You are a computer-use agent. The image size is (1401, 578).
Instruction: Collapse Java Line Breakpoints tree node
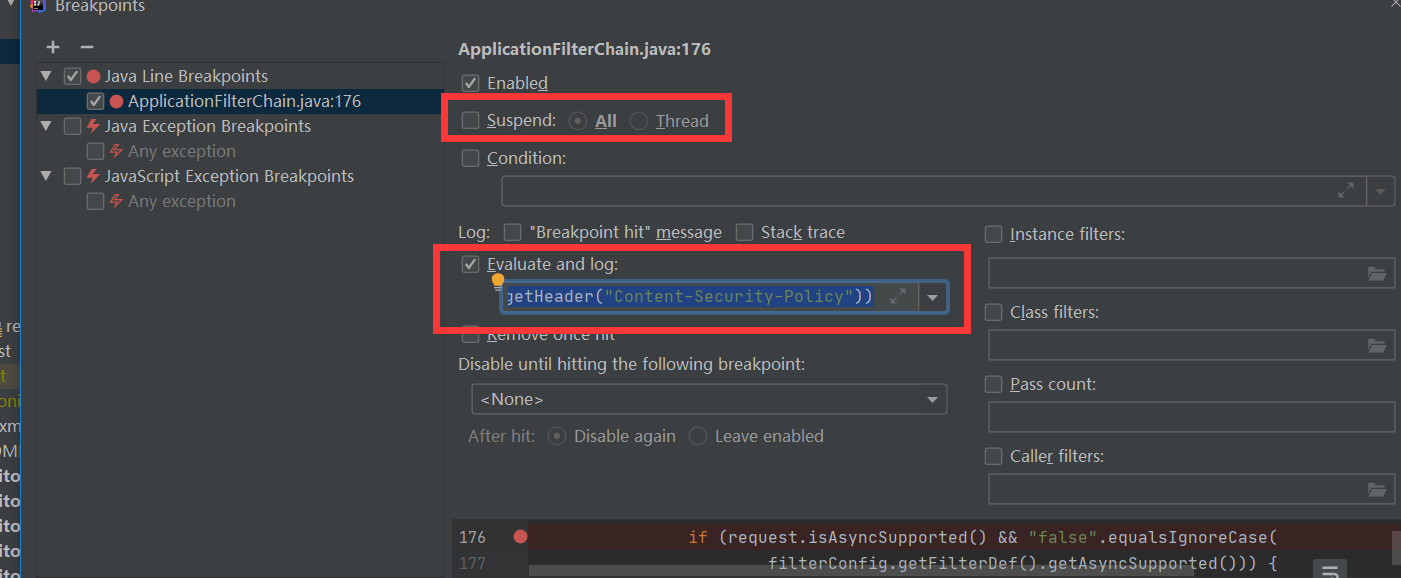click(x=46, y=76)
